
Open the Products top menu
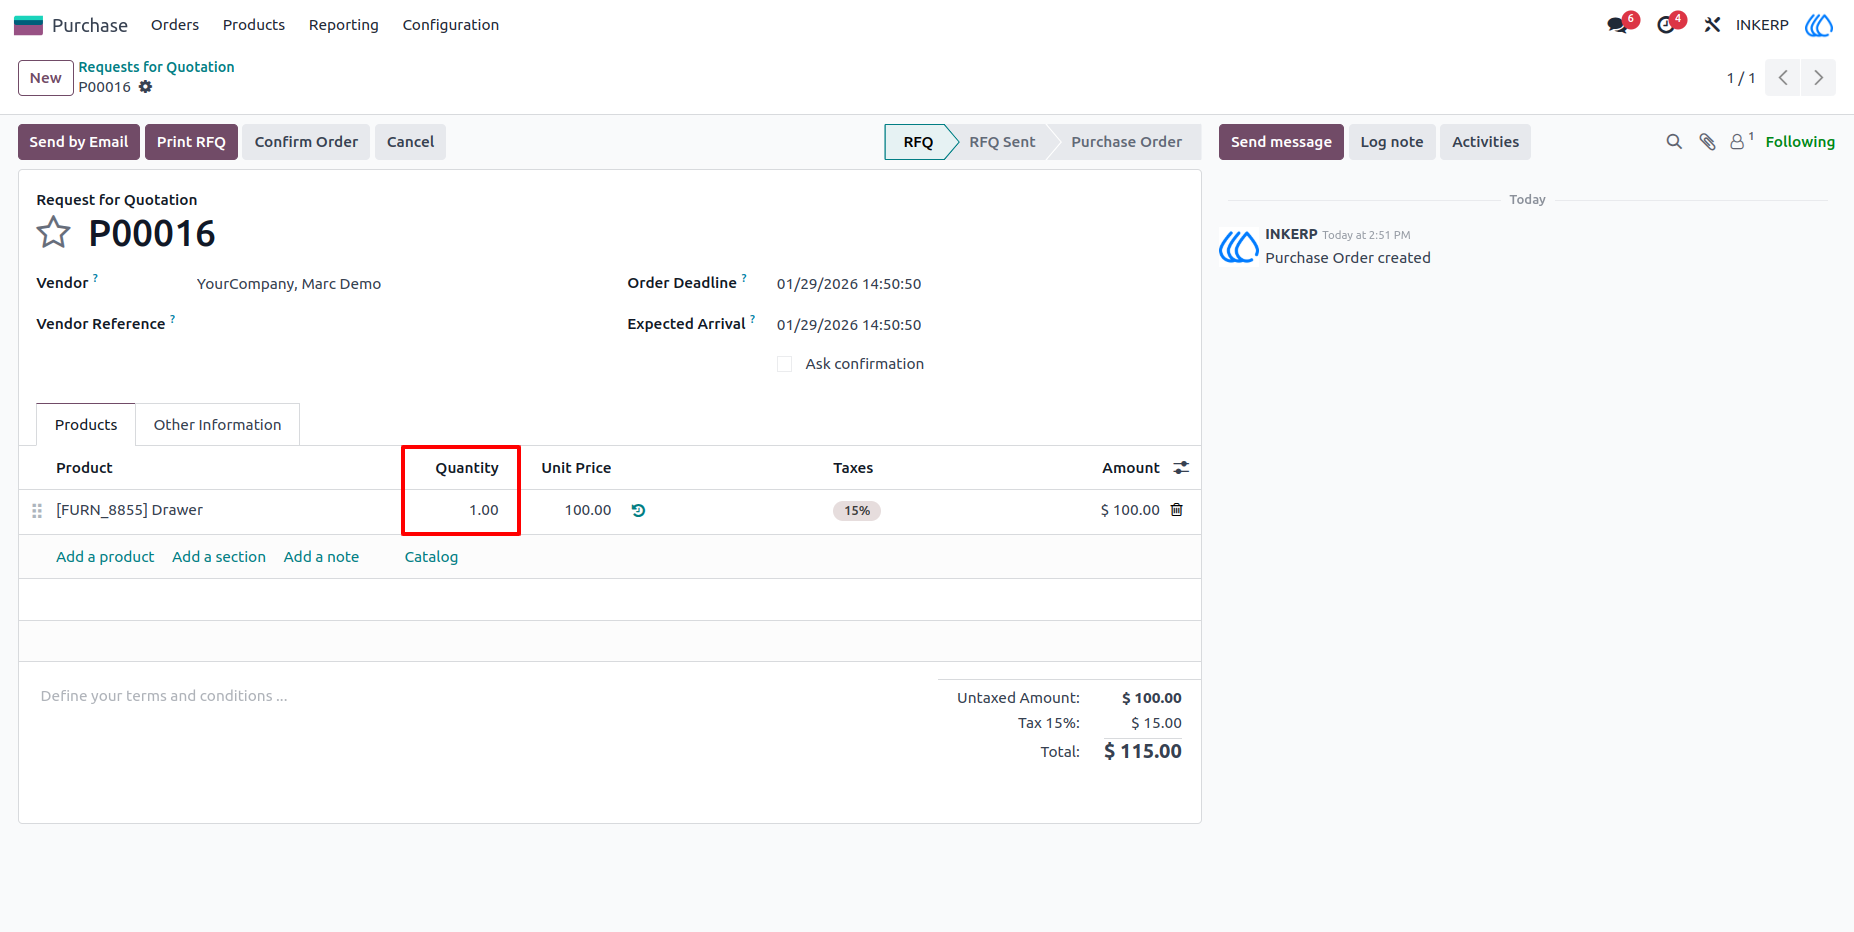click(254, 25)
